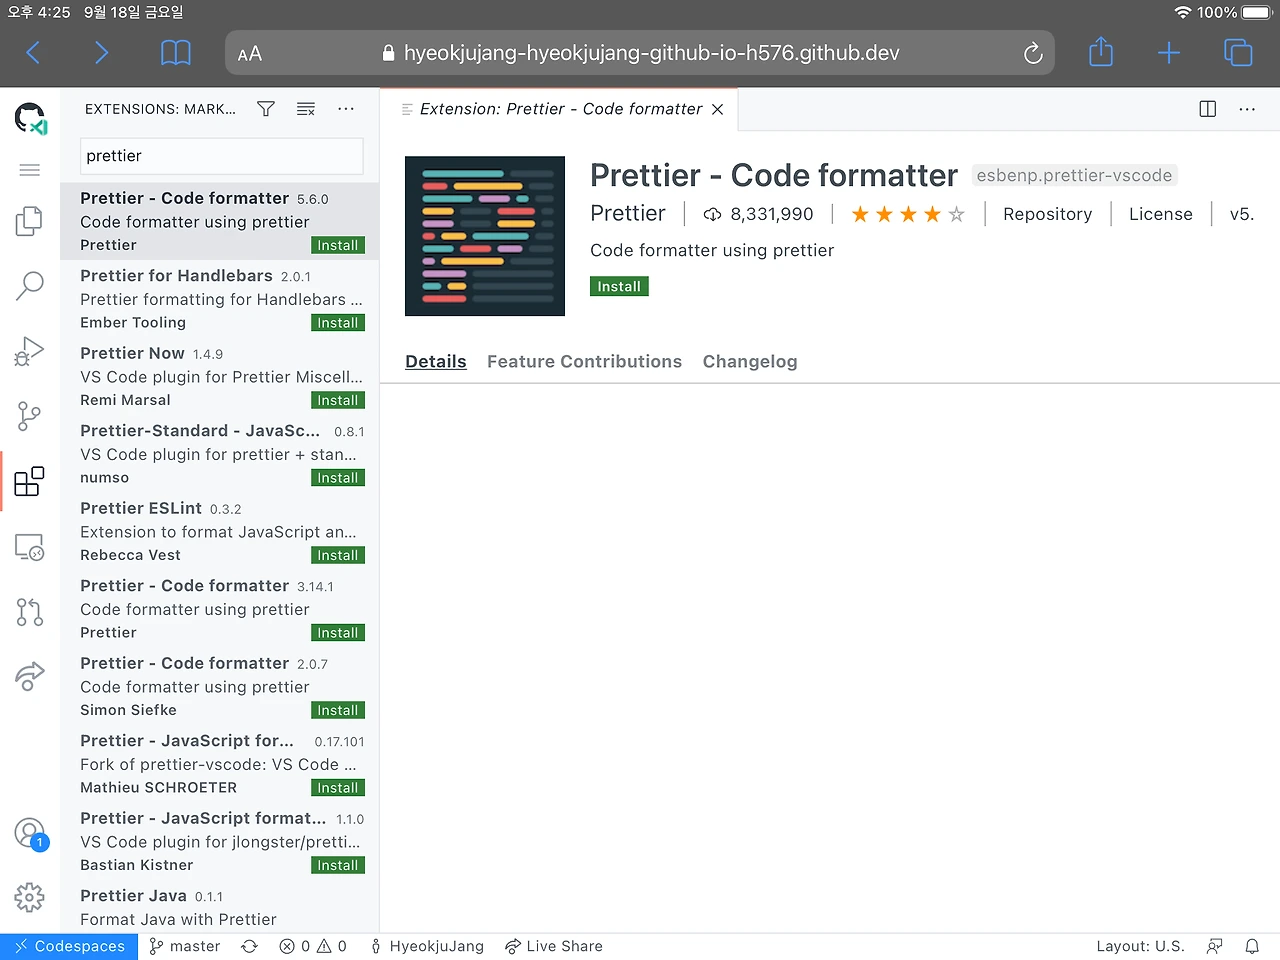
Task: Reload the page
Action: pos(1033,53)
